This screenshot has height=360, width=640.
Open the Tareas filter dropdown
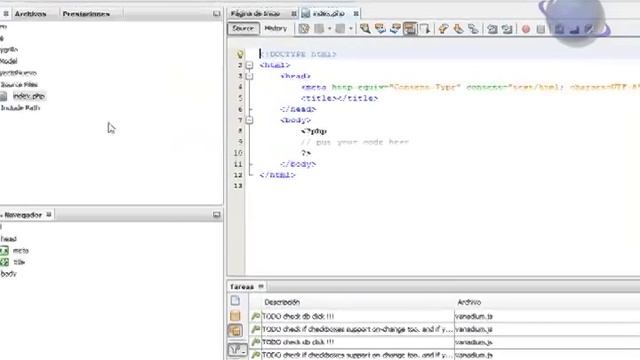pyautogui.click(x=237, y=349)
